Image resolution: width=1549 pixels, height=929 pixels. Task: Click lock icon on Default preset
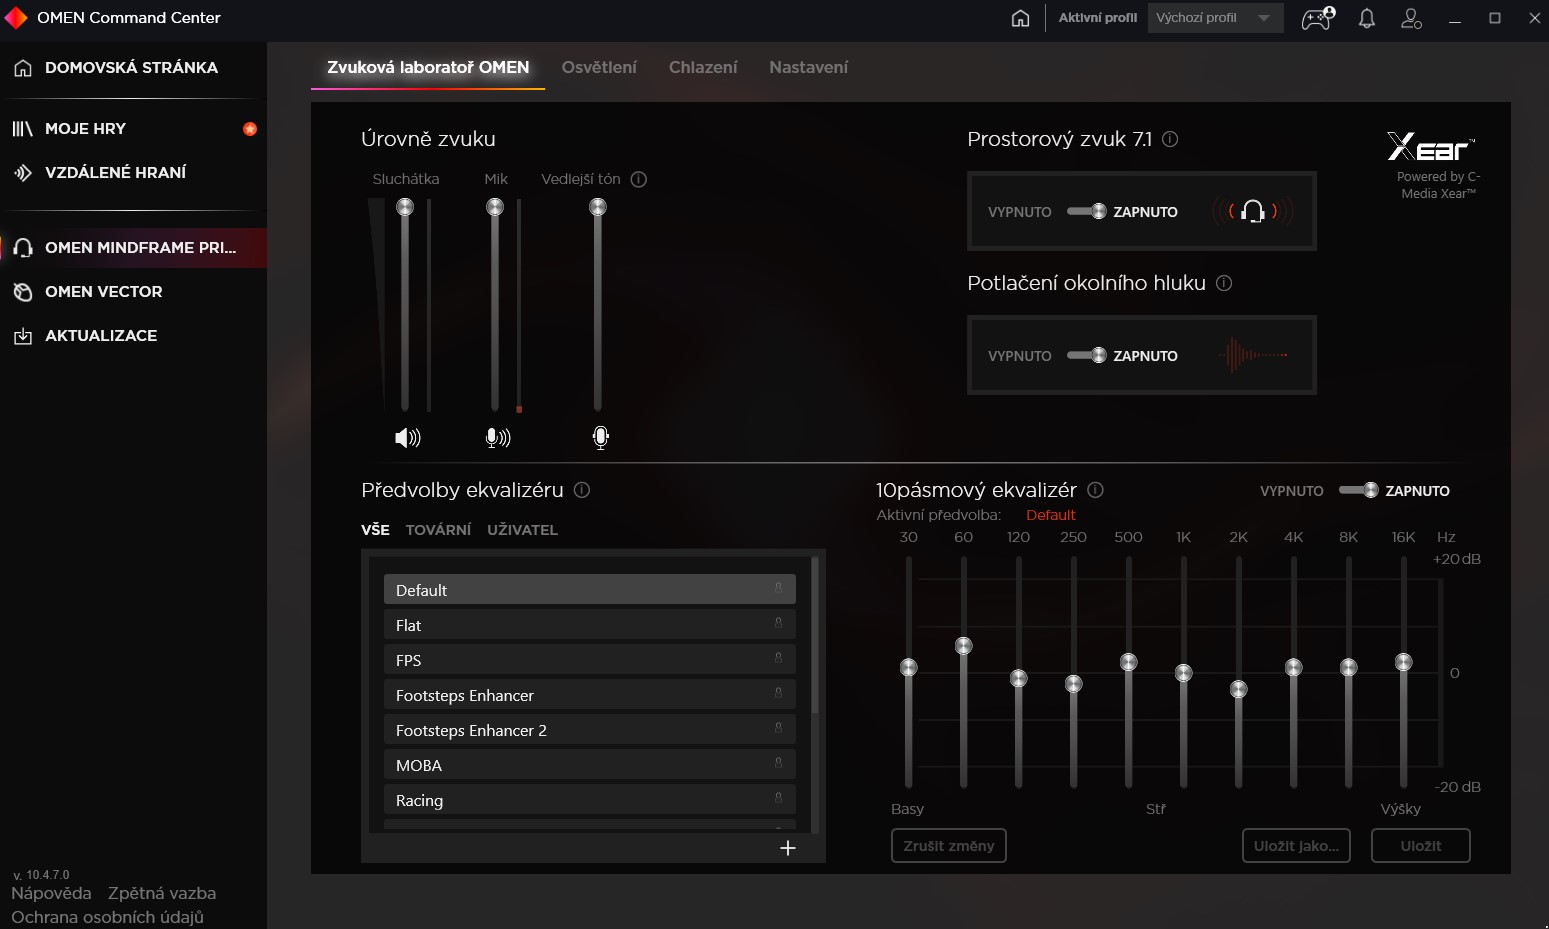[x=778, y=588]
